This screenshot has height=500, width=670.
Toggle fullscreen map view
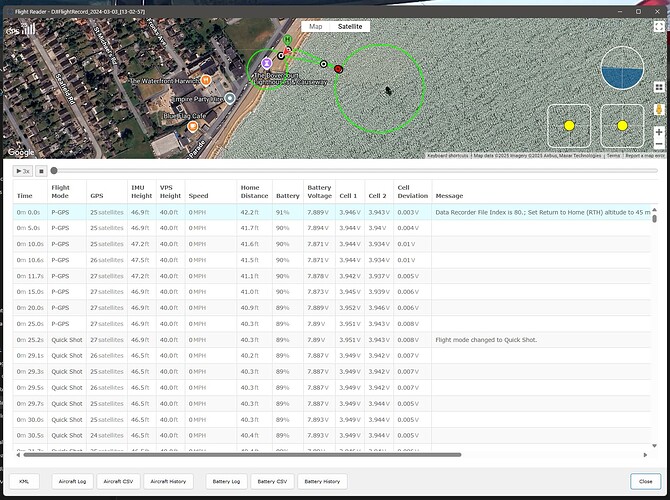coord(658,26)
